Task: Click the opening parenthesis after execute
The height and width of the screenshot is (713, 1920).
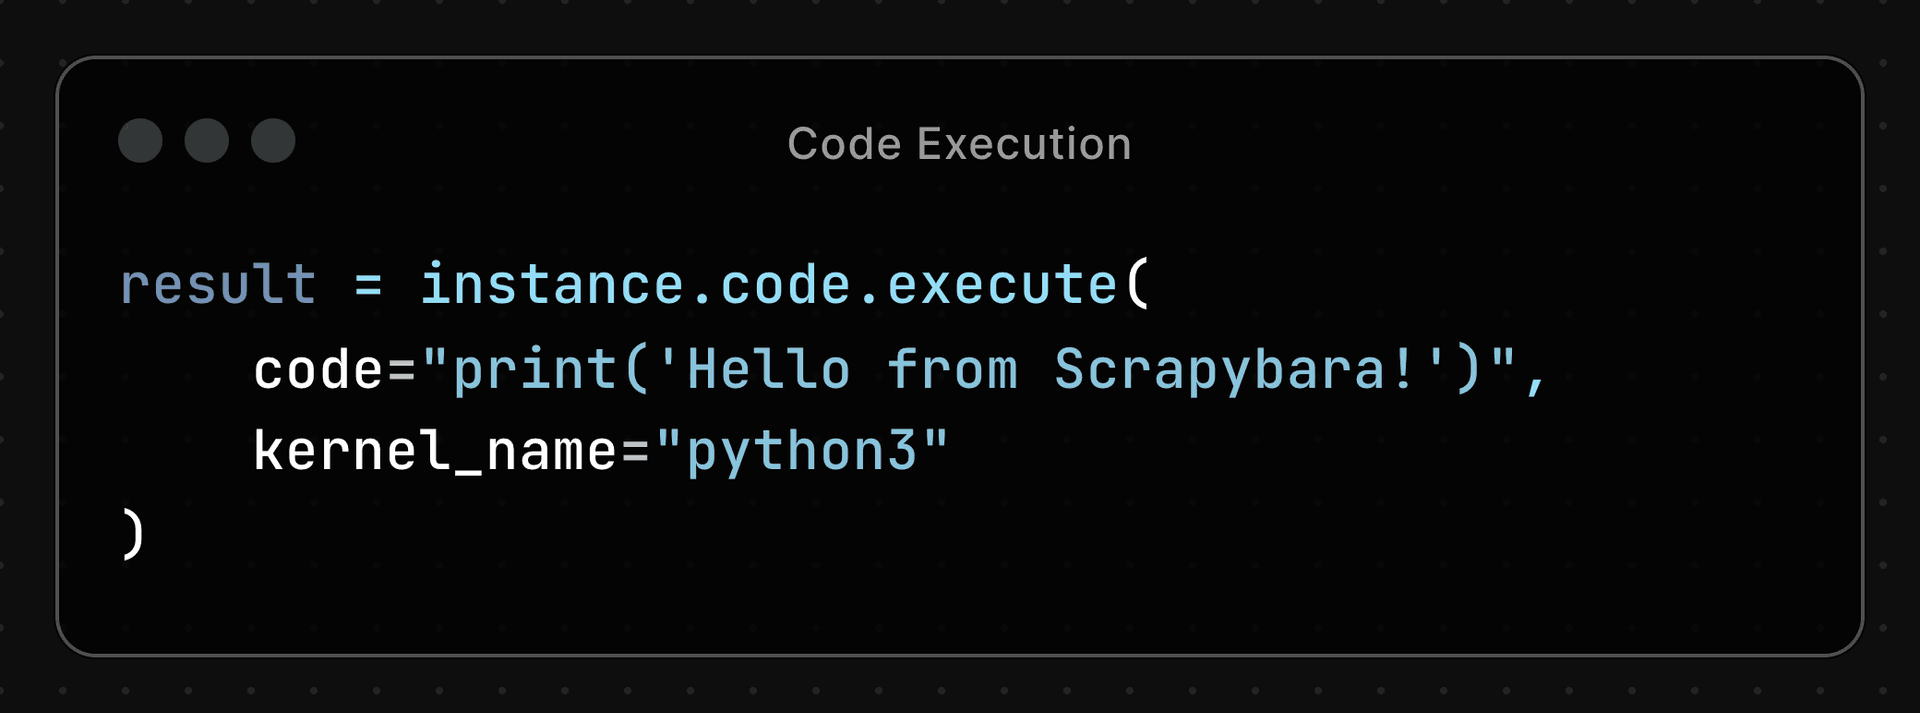Action: point(1137,285)
